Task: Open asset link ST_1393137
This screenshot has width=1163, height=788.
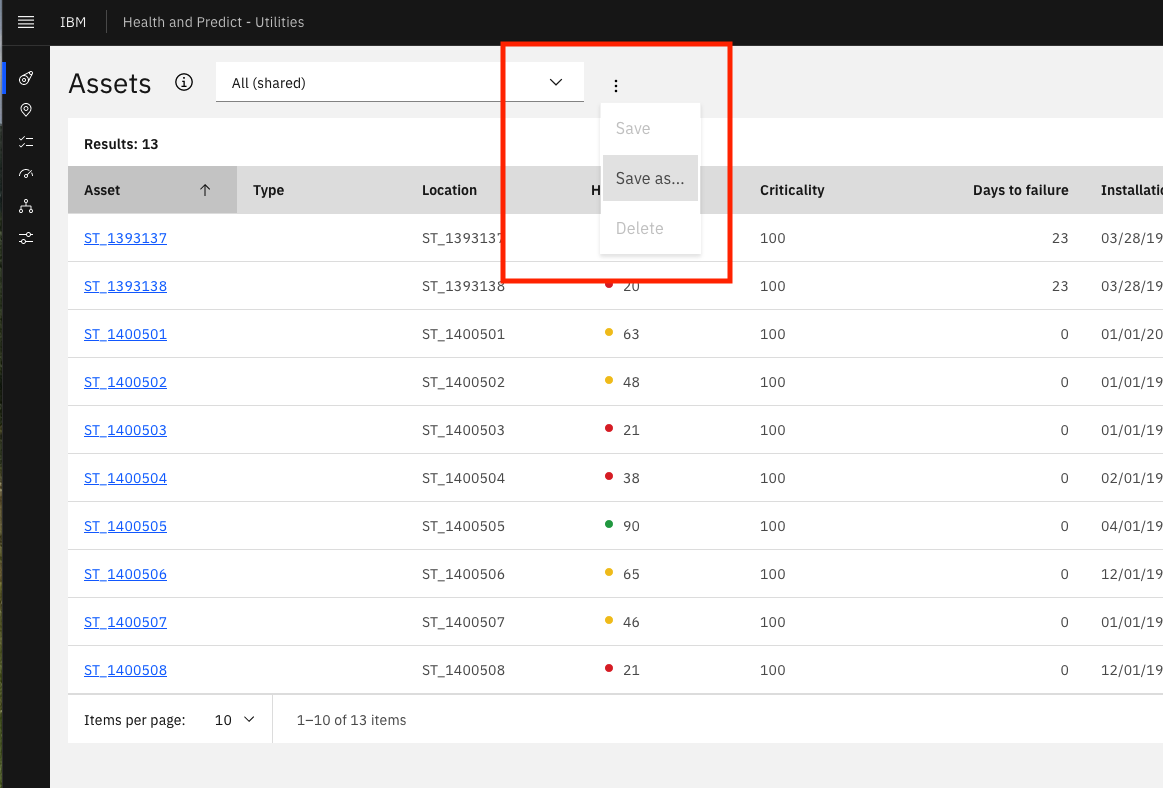Action: click(x=125, y=238)
